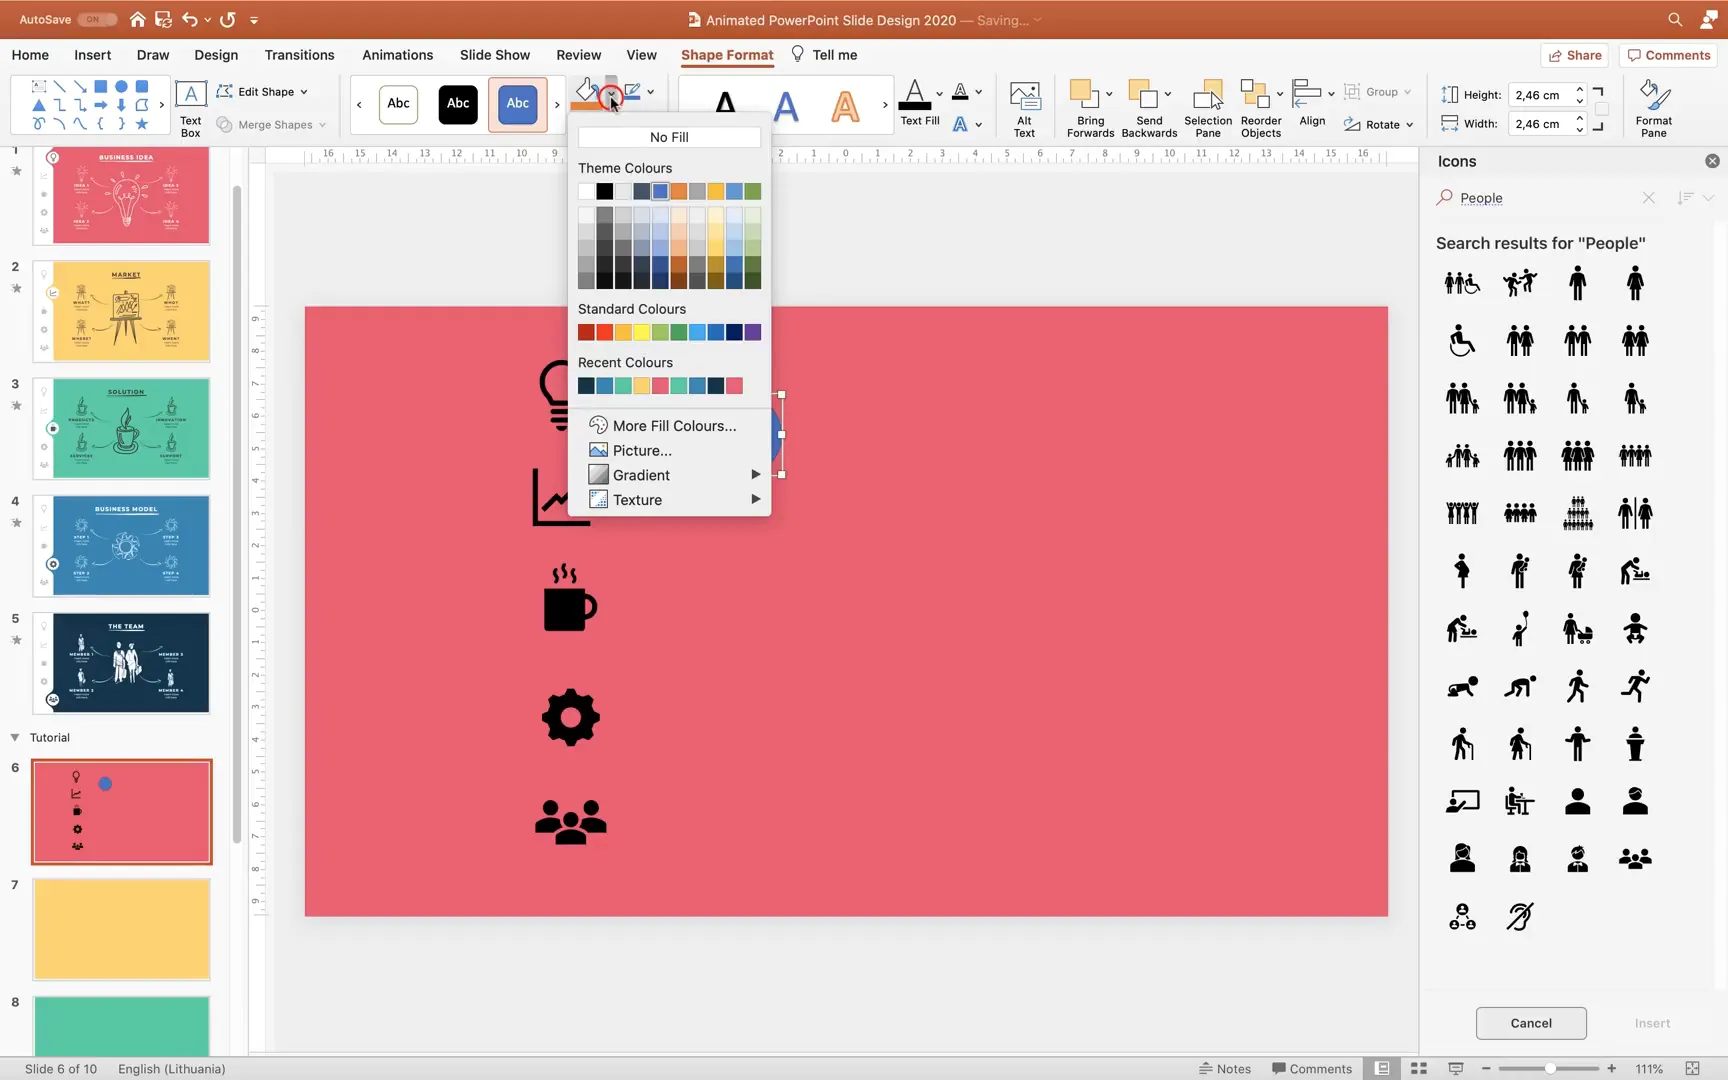Pick the red standard colour swatch

tap(604, 332)
